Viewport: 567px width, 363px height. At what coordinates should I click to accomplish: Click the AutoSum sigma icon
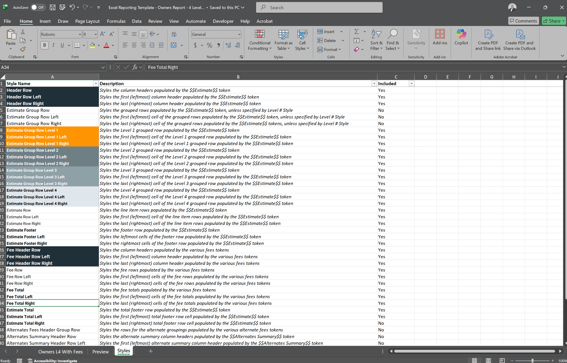tap(357, 32)
